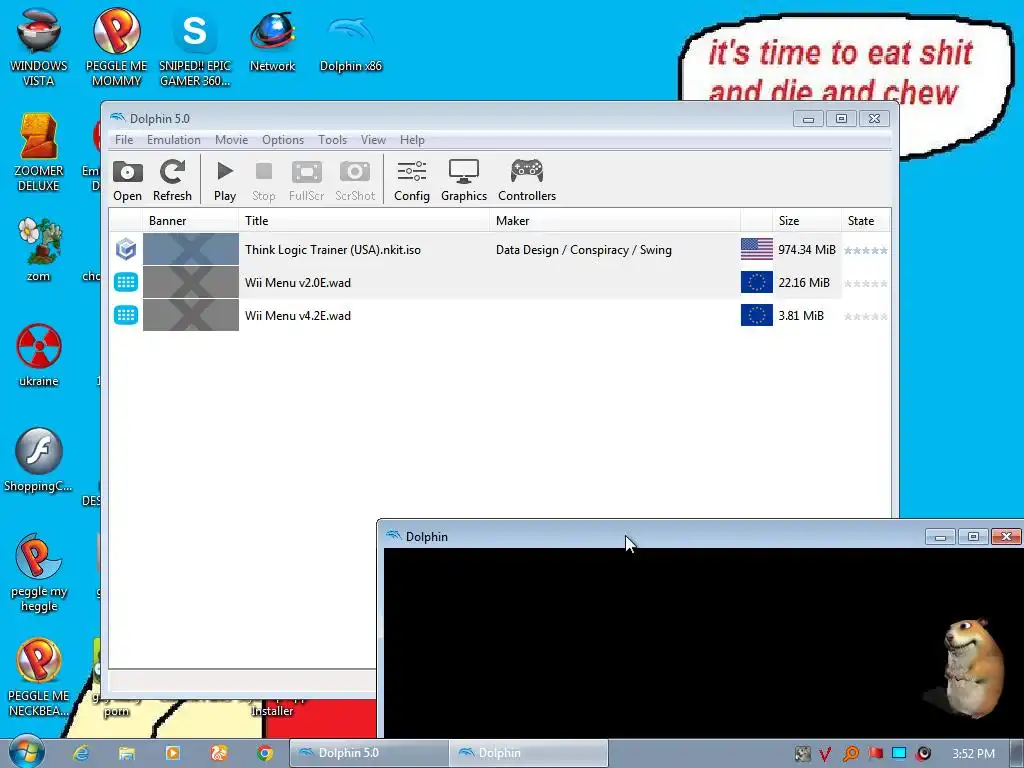Click the 22.16 MiB size cell
Image resolution: width=1024 pixels, height=768 pixels.
804,283
